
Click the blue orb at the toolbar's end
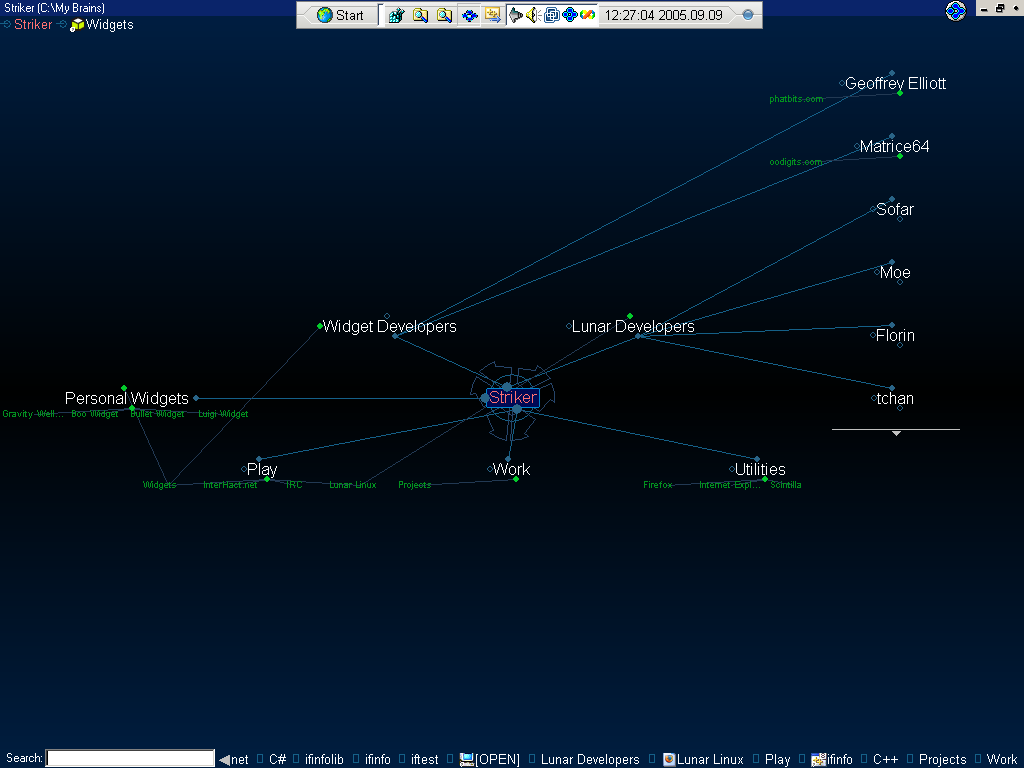pyautogui.click(x=748, y=15)
